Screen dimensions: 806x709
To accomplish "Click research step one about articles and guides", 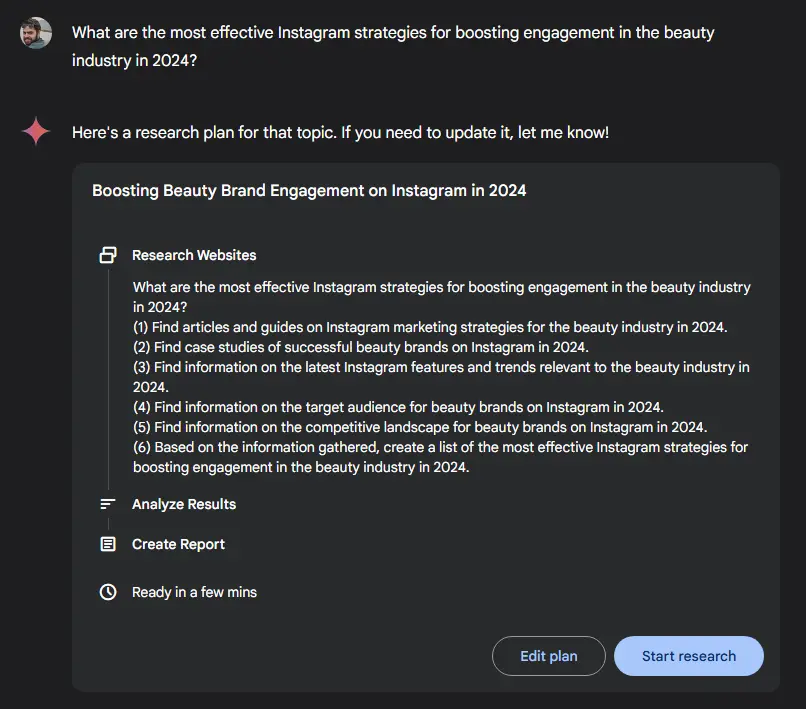I will point(430,327).
